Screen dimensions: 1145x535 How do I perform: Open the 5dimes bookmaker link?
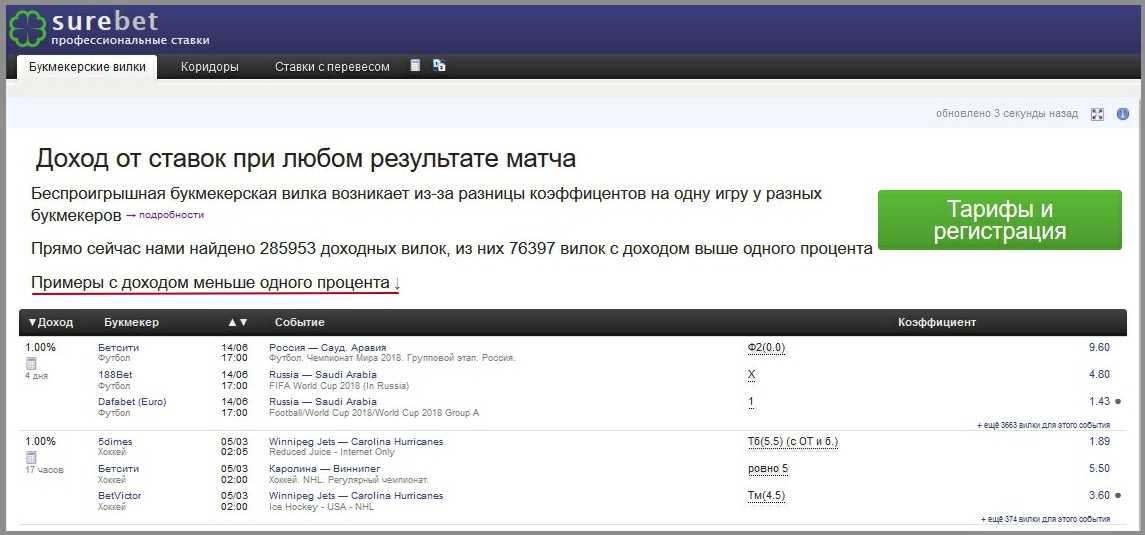[x=115, y=442]
